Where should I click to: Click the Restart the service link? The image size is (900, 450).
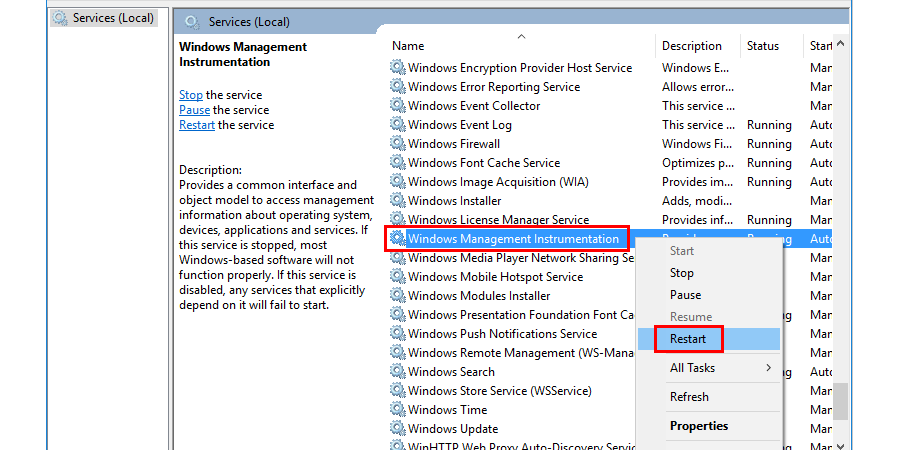click(197, 125)
